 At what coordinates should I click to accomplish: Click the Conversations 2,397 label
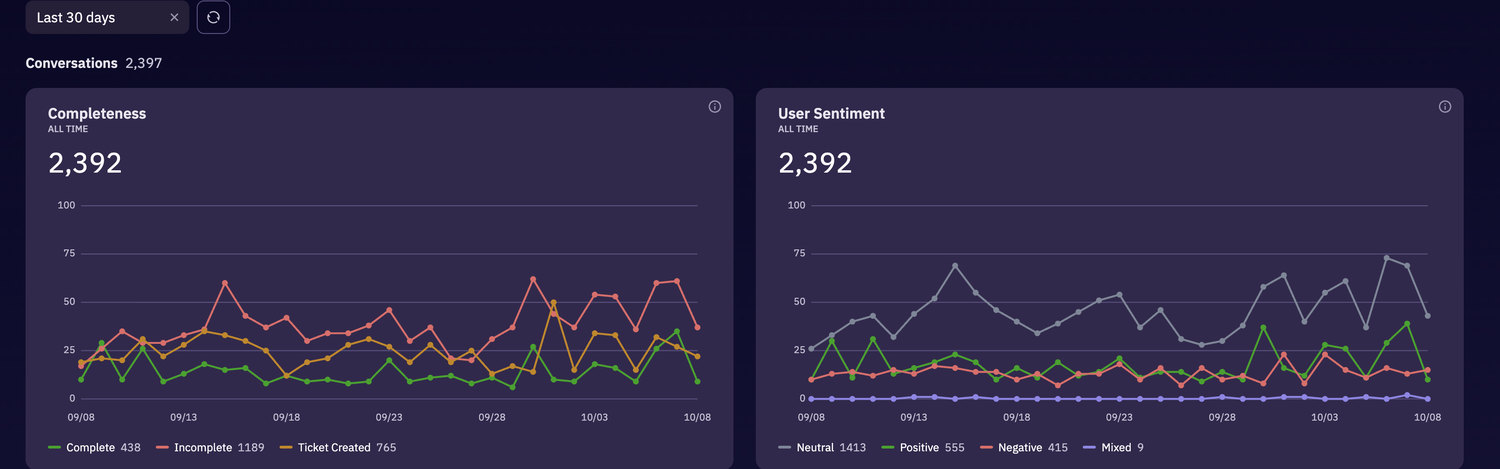click(94, 63)
